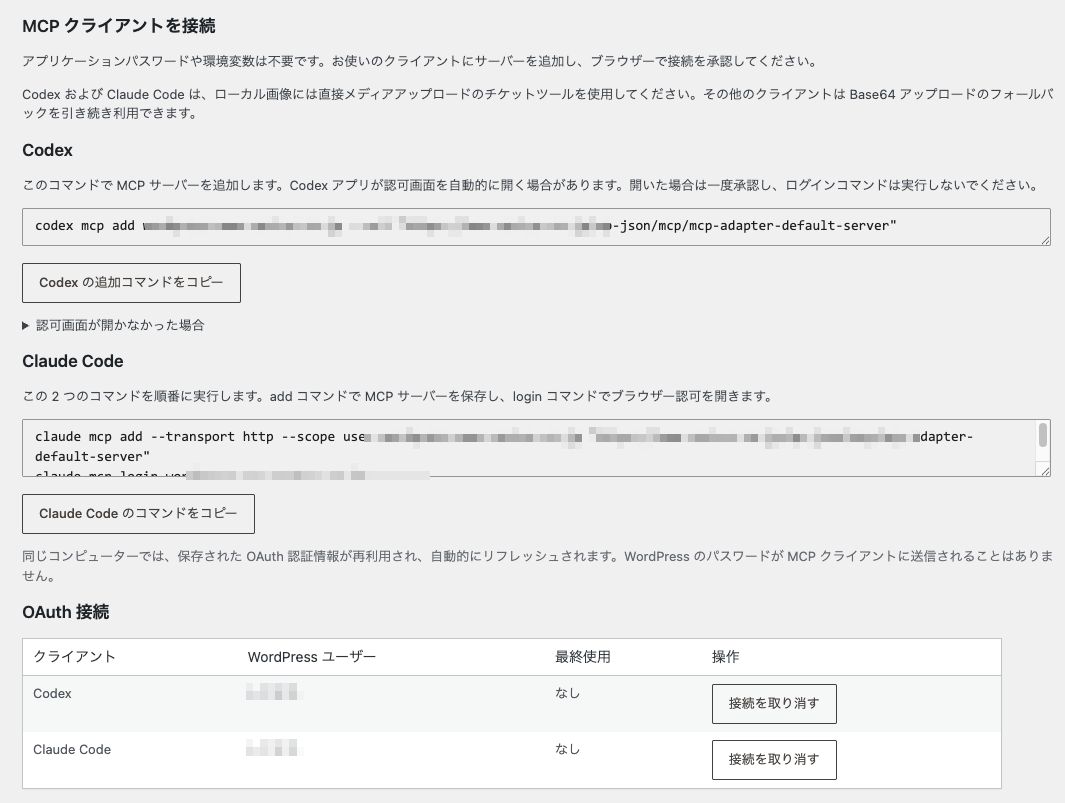Click the クライアント column header
This screenshot has width=1065, height=803.
[75, 657]
